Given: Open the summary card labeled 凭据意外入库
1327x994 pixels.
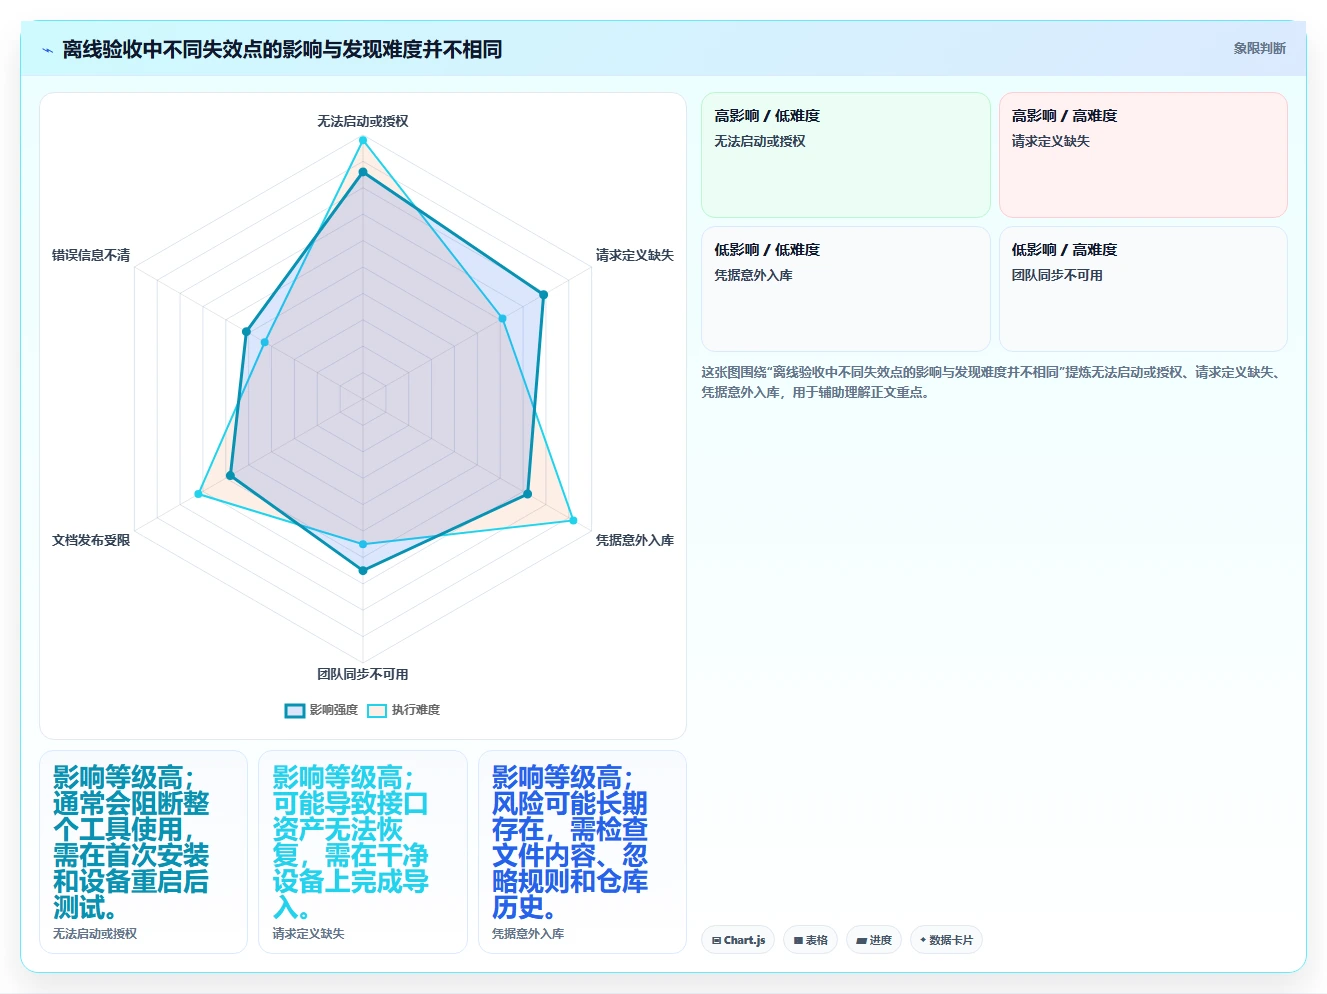Looking at the screenshot, I should click(x=582, y=852).
